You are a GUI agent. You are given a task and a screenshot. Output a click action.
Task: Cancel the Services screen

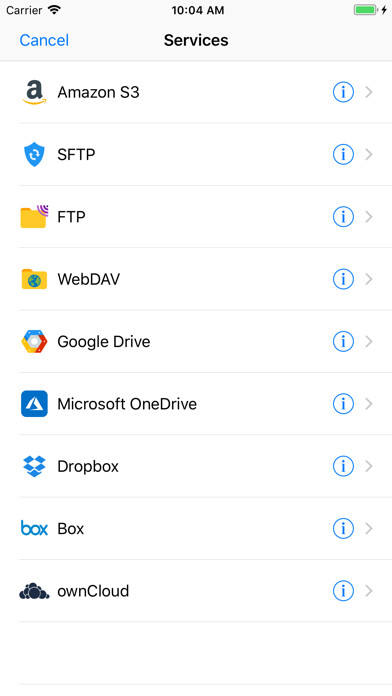(x=44, y=40)
